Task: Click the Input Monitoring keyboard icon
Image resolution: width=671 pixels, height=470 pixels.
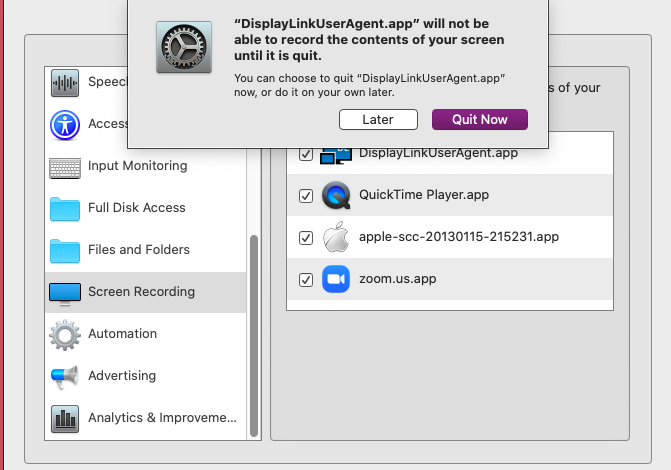Action: coord(65,168)
